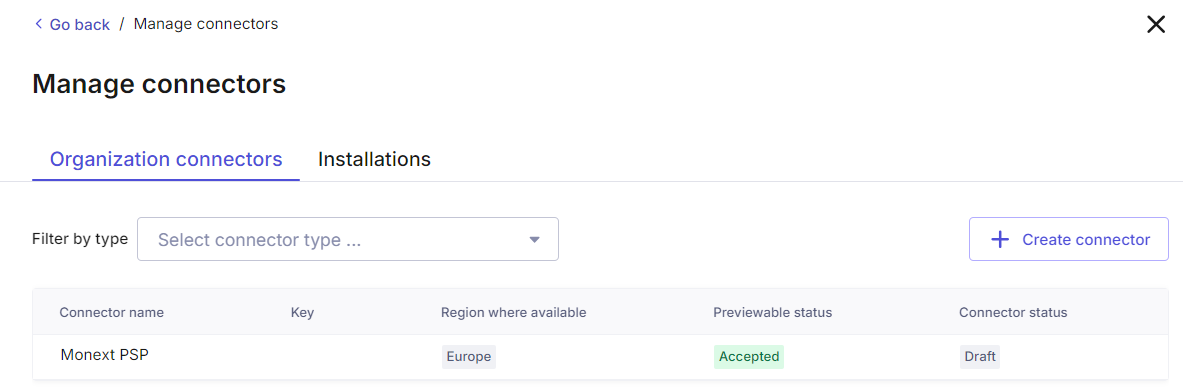
Task: Click the Draft connector status badge
Action: click(980, 356)
